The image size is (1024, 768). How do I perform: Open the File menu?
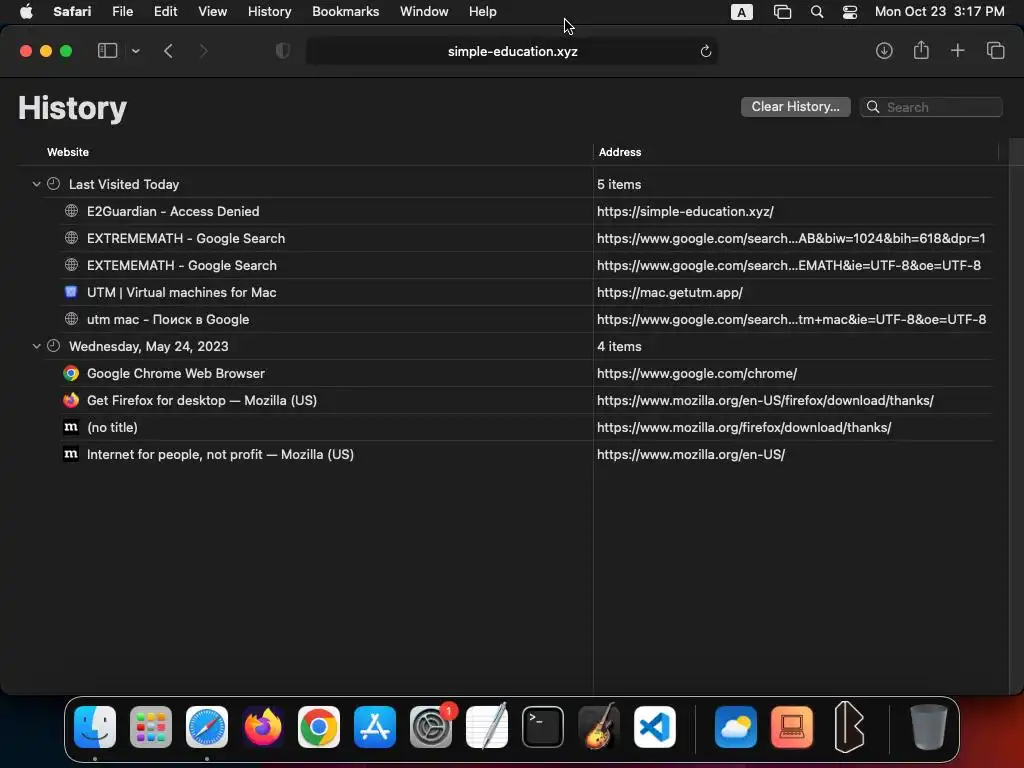(122, 12)
